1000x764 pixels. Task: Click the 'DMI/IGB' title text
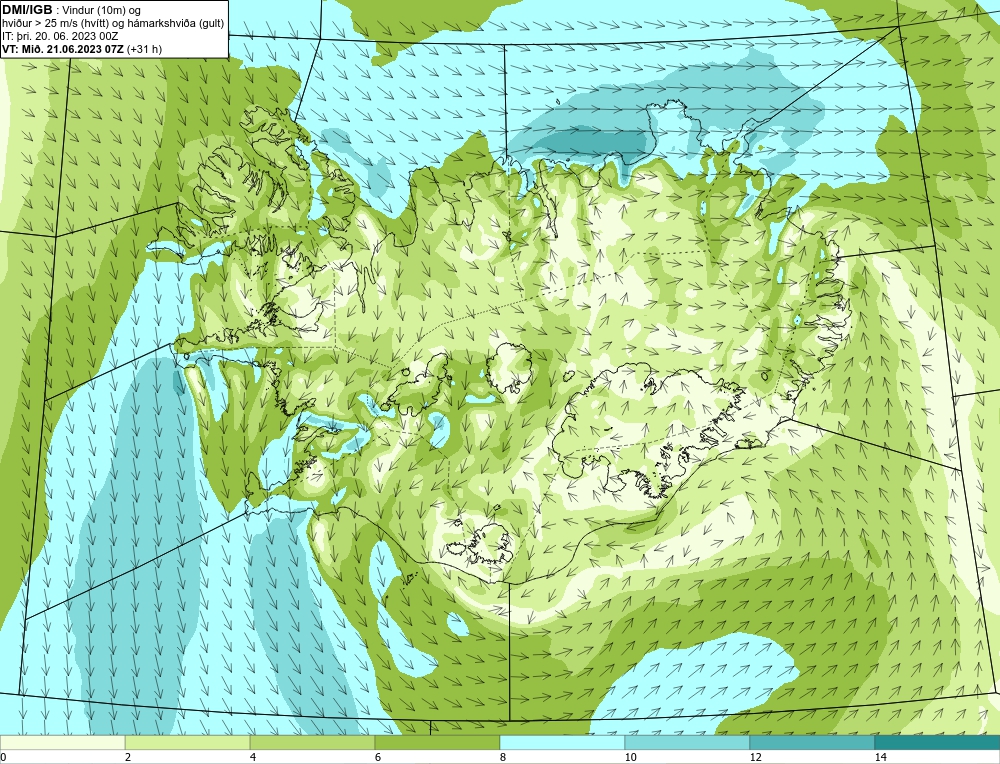pos(27,10)
